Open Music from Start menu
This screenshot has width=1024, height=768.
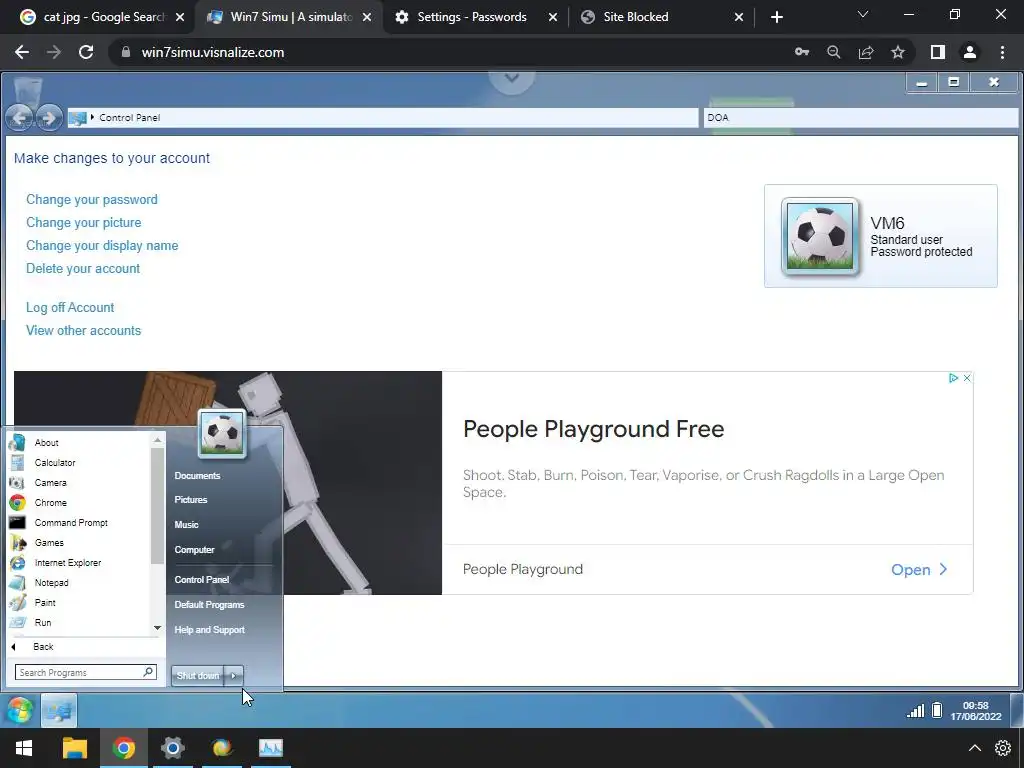[x=186, y=524]
